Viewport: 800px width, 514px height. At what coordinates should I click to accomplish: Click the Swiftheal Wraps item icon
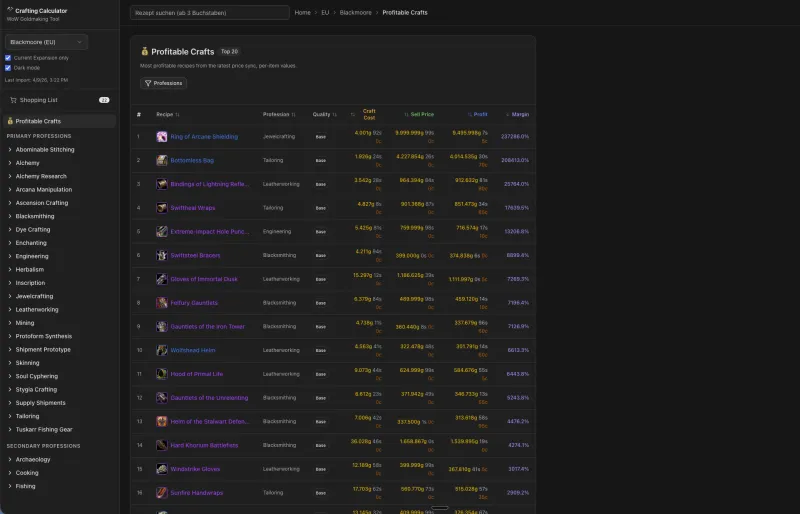click(162, 208)
